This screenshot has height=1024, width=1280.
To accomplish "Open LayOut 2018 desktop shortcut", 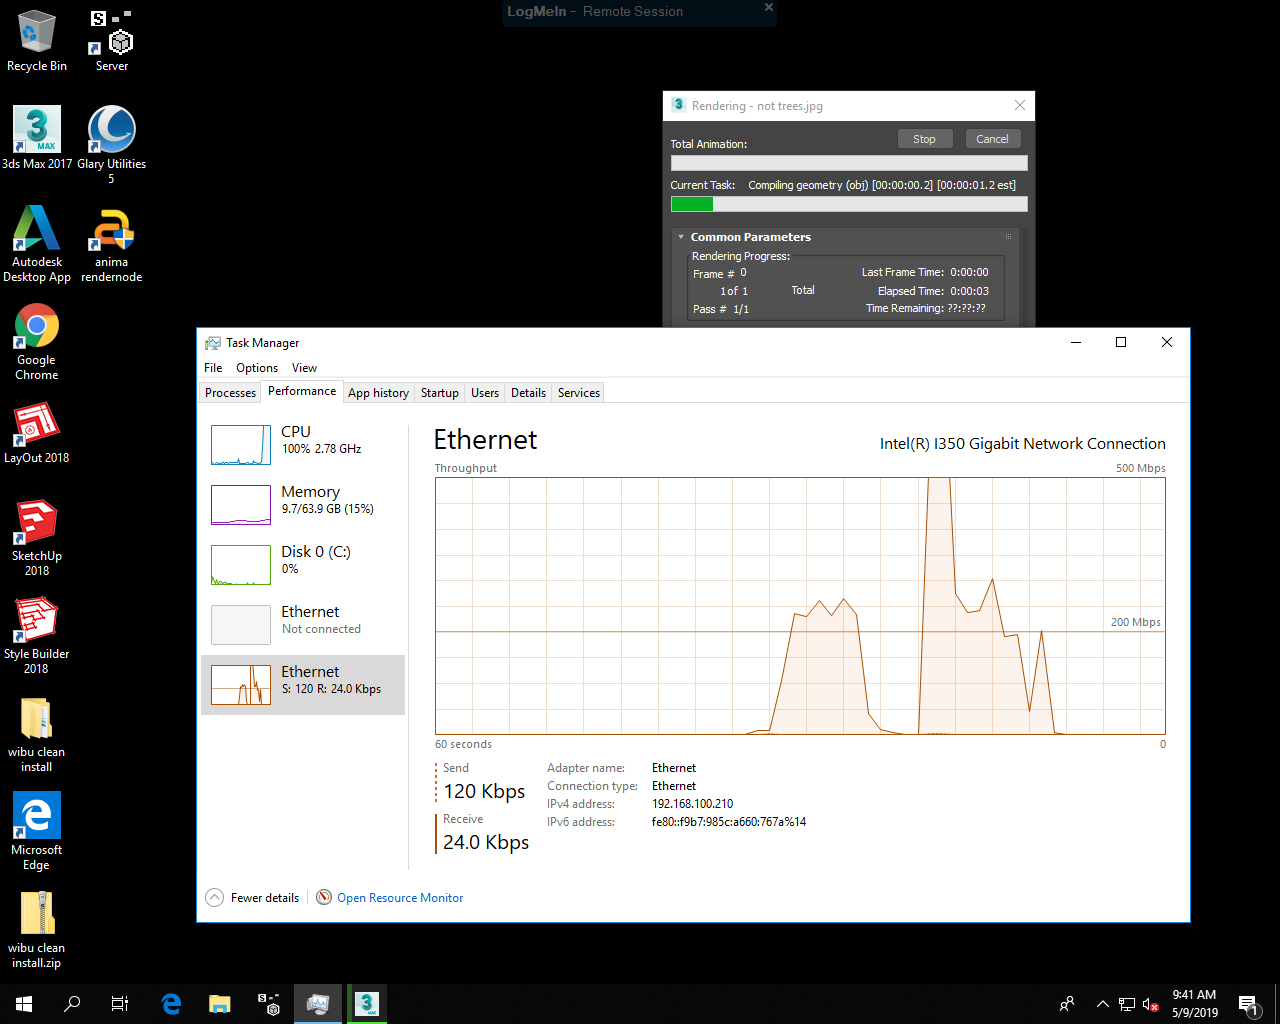I will [37, 433].
